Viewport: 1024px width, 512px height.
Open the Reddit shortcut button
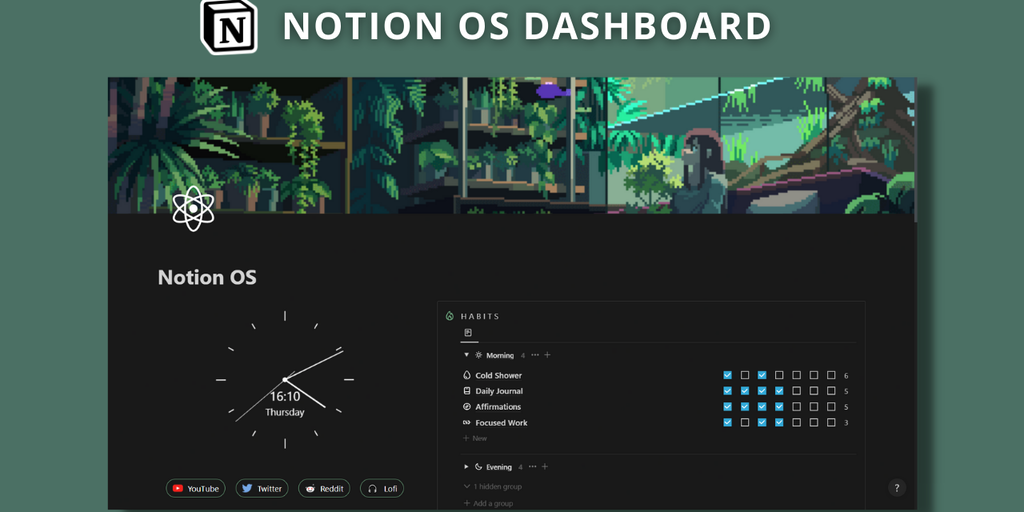(x=324, y=488)
